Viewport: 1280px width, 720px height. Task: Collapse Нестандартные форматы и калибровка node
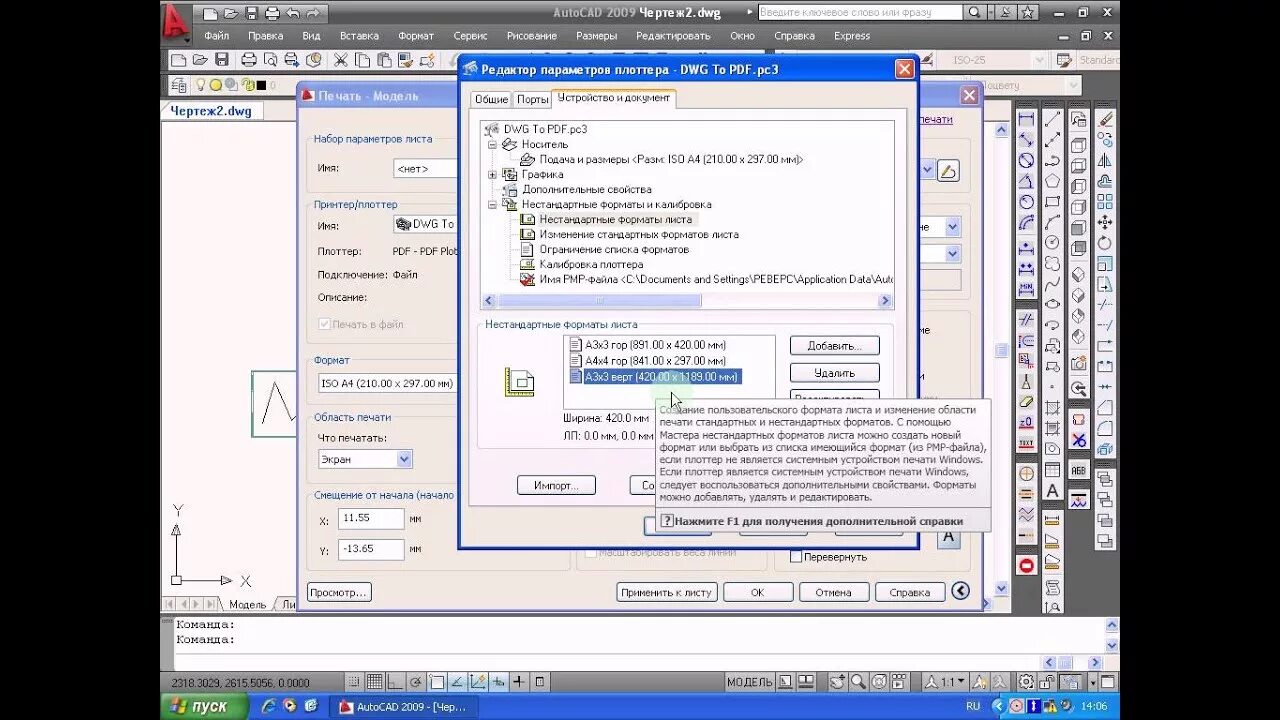(x=492, y=204)
